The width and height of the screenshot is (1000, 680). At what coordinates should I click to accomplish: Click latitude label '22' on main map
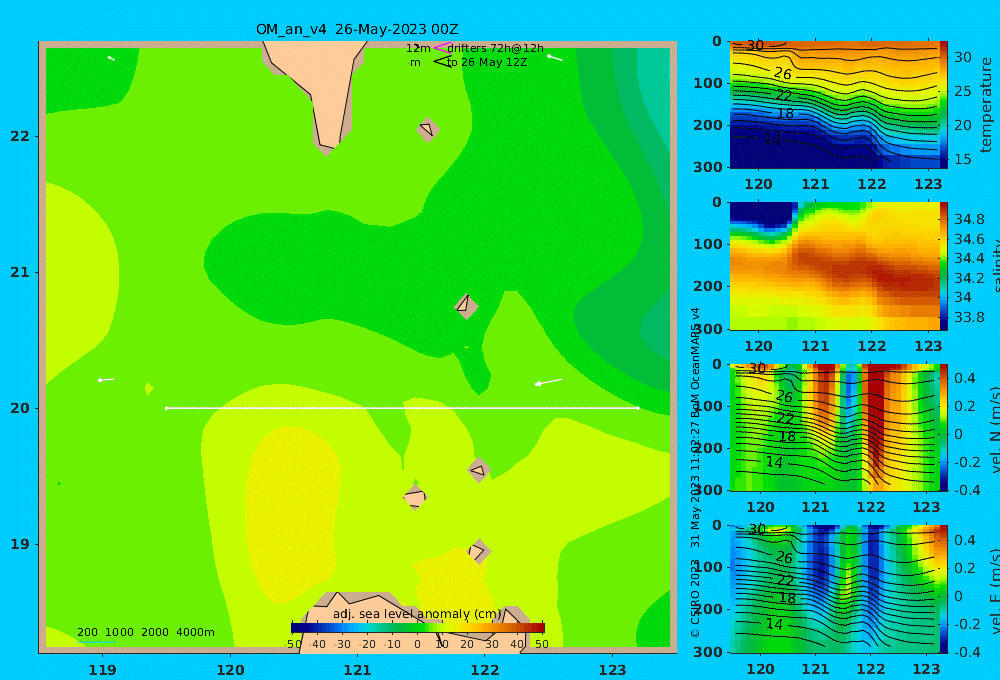(x=20, y=136)
